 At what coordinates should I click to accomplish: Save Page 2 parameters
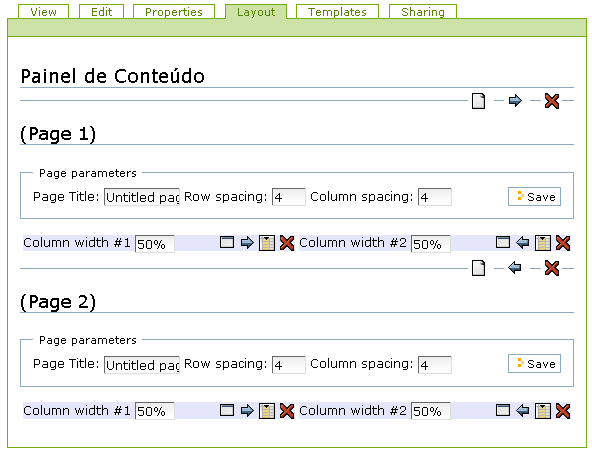point(534,364)
